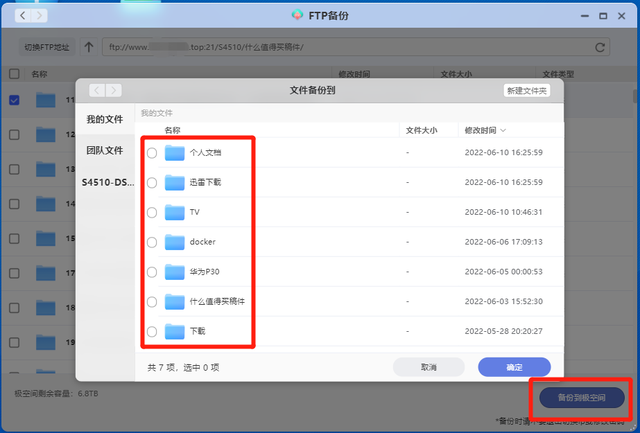Open 团队文件 tab in sidebar

(105, 151)
